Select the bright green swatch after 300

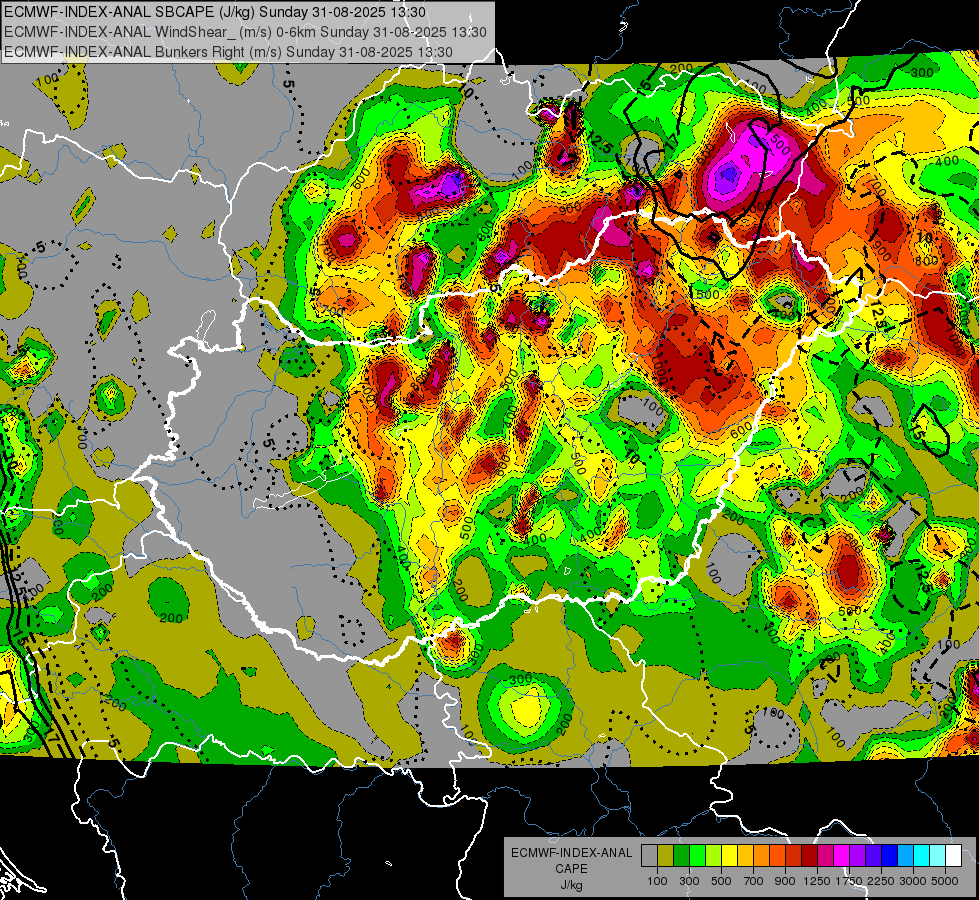pos(697,856)
